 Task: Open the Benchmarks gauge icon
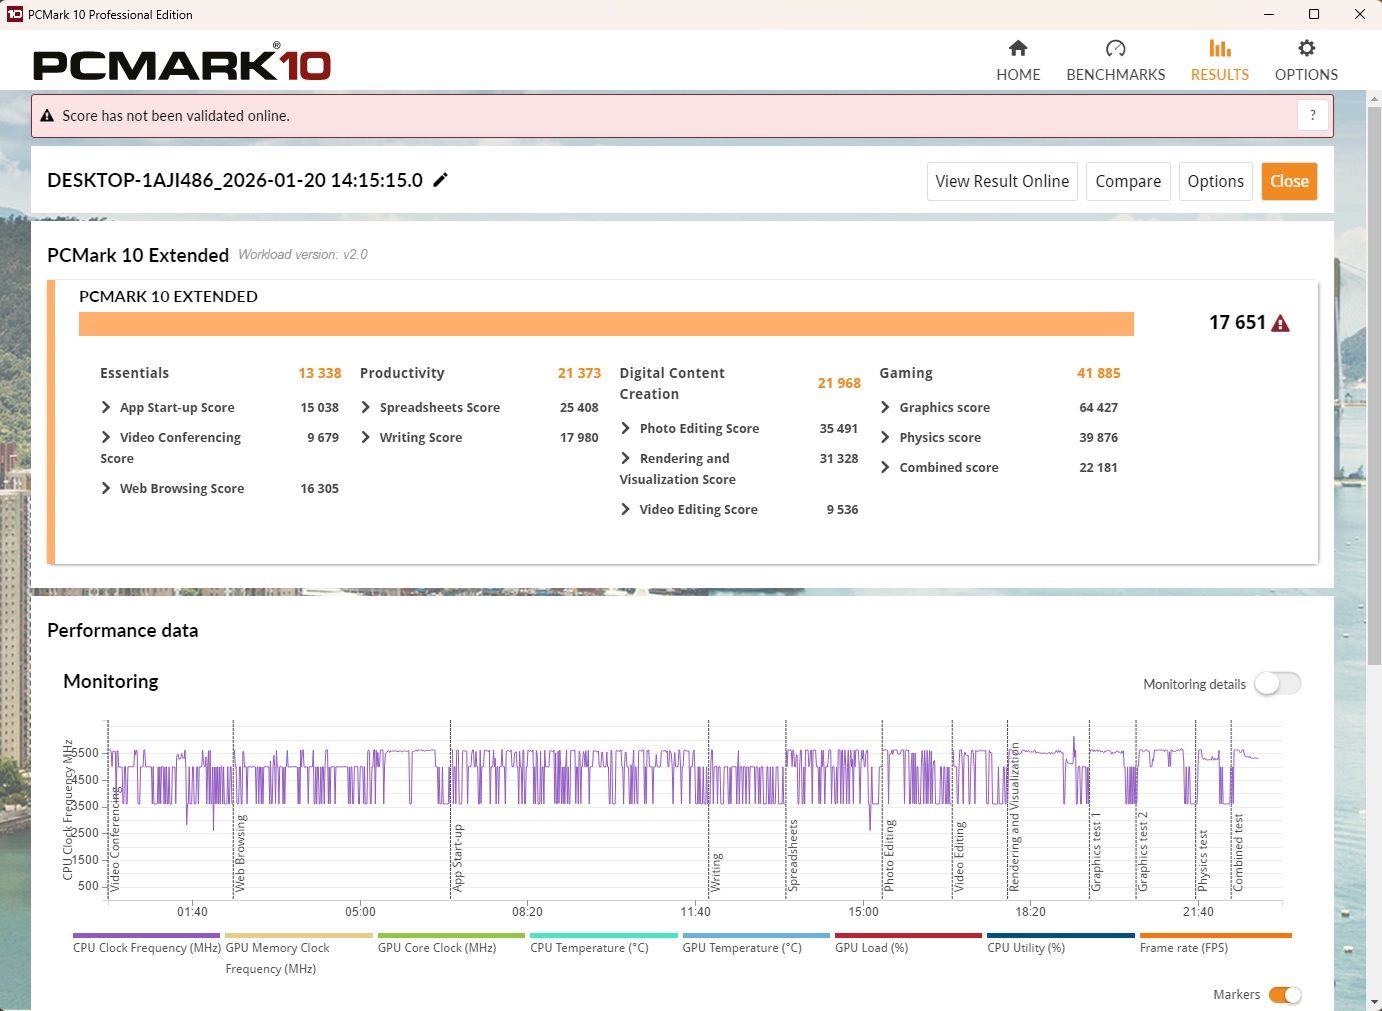point(1115,48)
